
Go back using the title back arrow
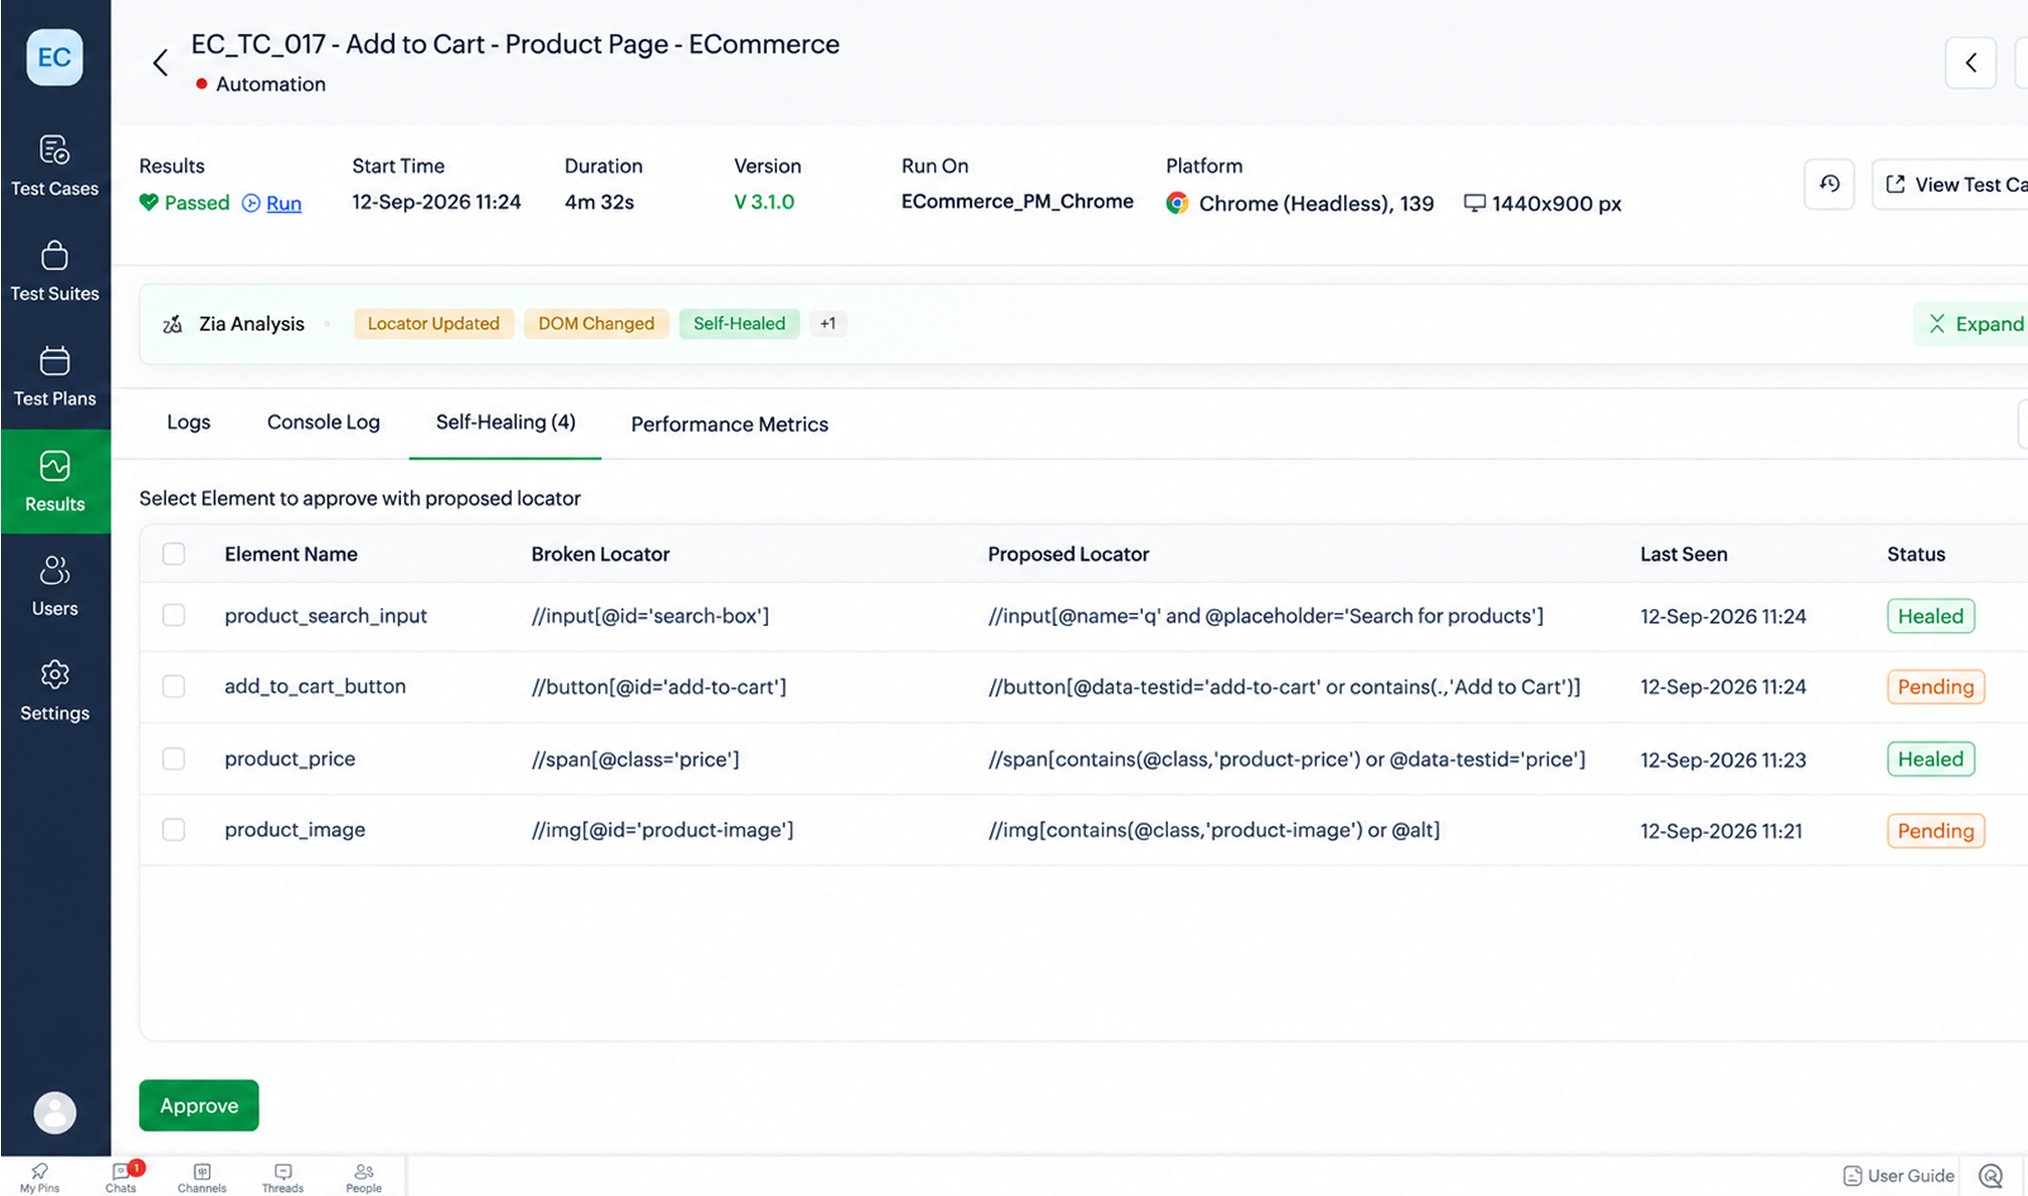click(x=160, y=63)
